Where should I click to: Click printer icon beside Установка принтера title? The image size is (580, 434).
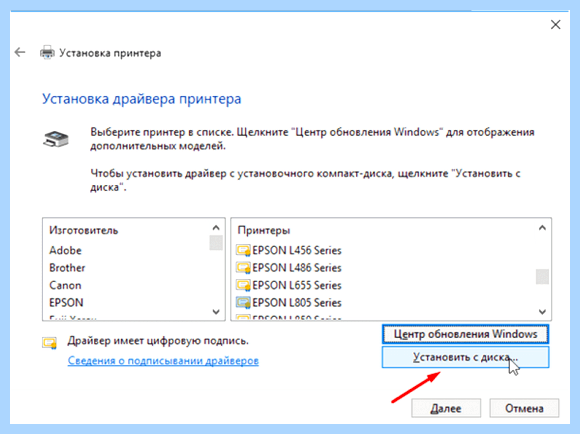click(47, 53)
